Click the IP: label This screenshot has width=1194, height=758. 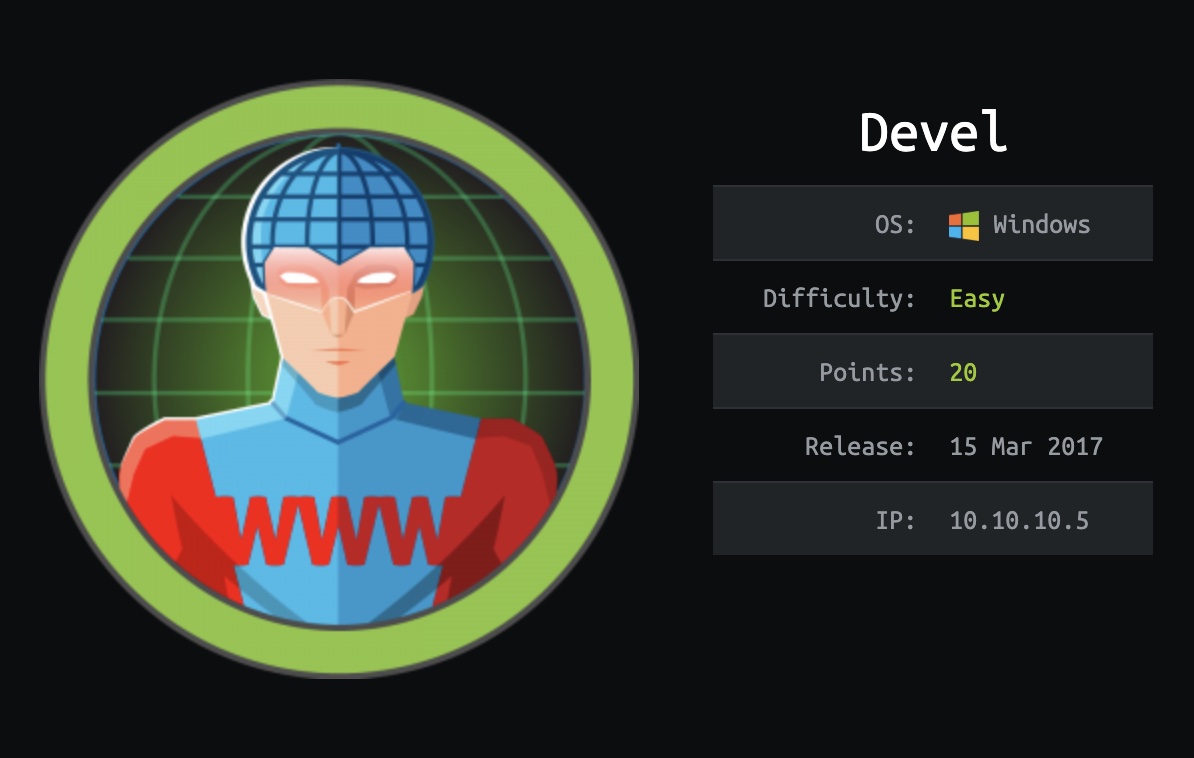(895, 520)
